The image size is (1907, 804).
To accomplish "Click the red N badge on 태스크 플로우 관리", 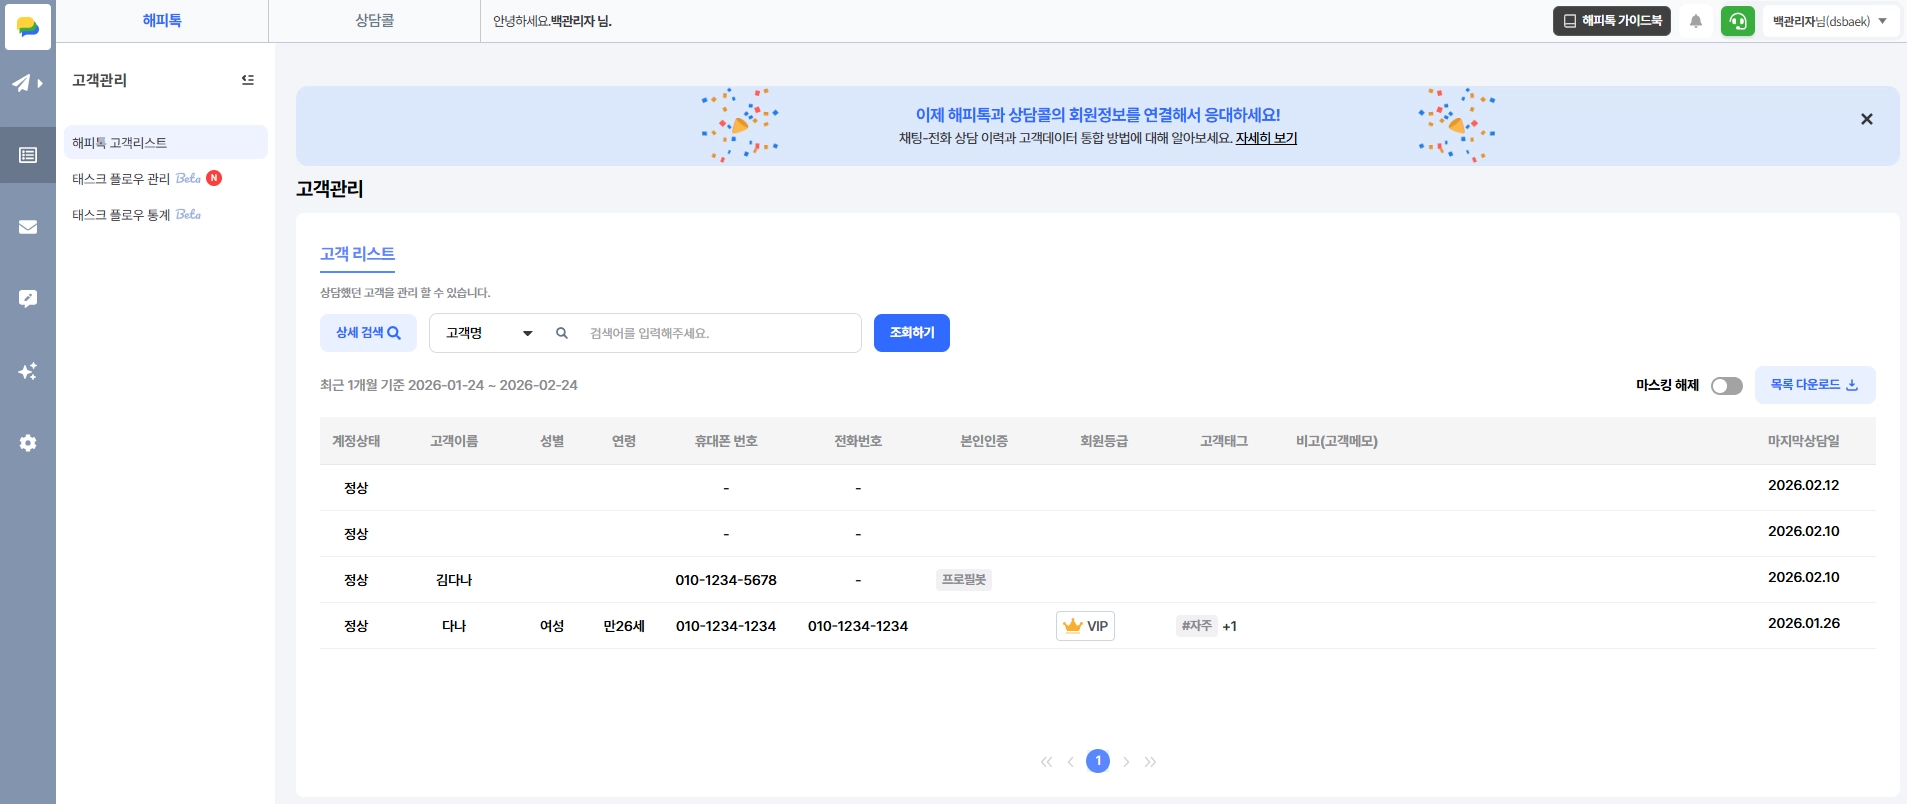I will pyautogui.click(x=214, y=178).
